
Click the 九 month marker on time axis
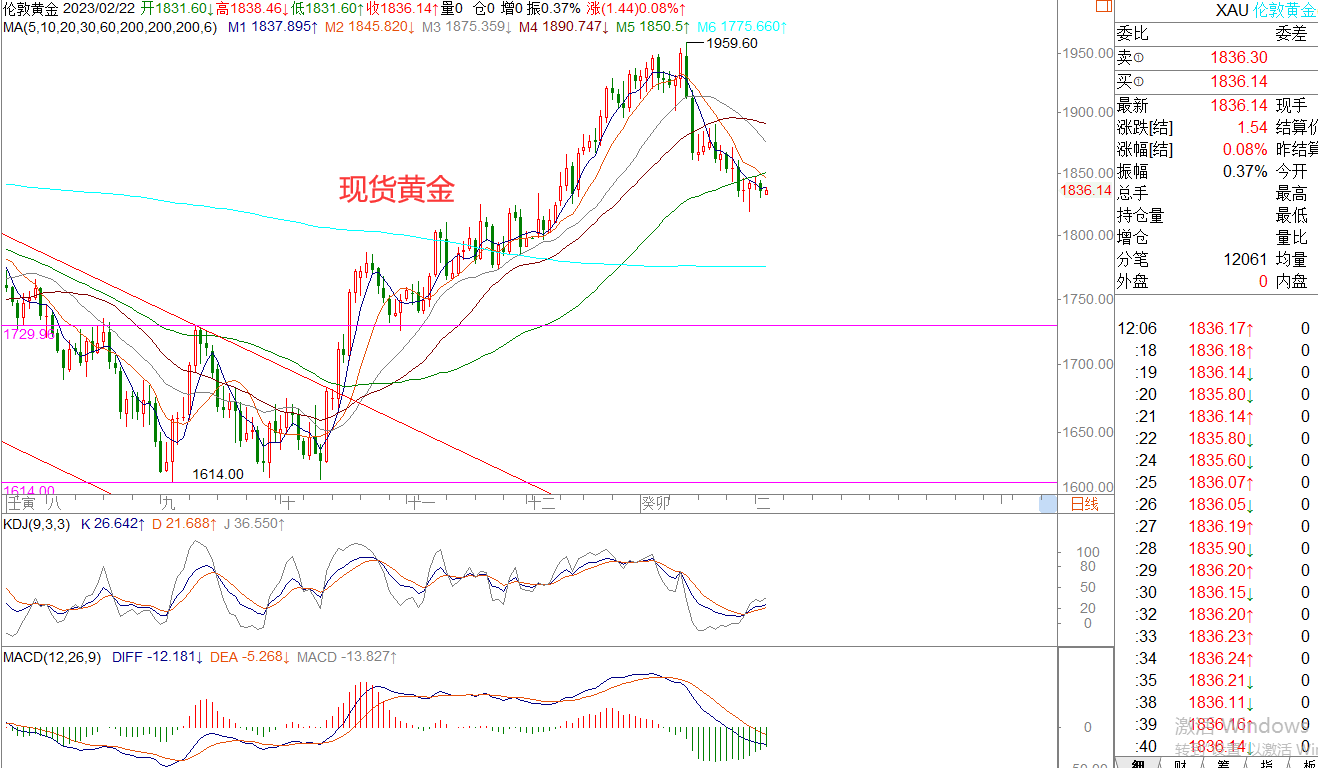pos(166,504)
